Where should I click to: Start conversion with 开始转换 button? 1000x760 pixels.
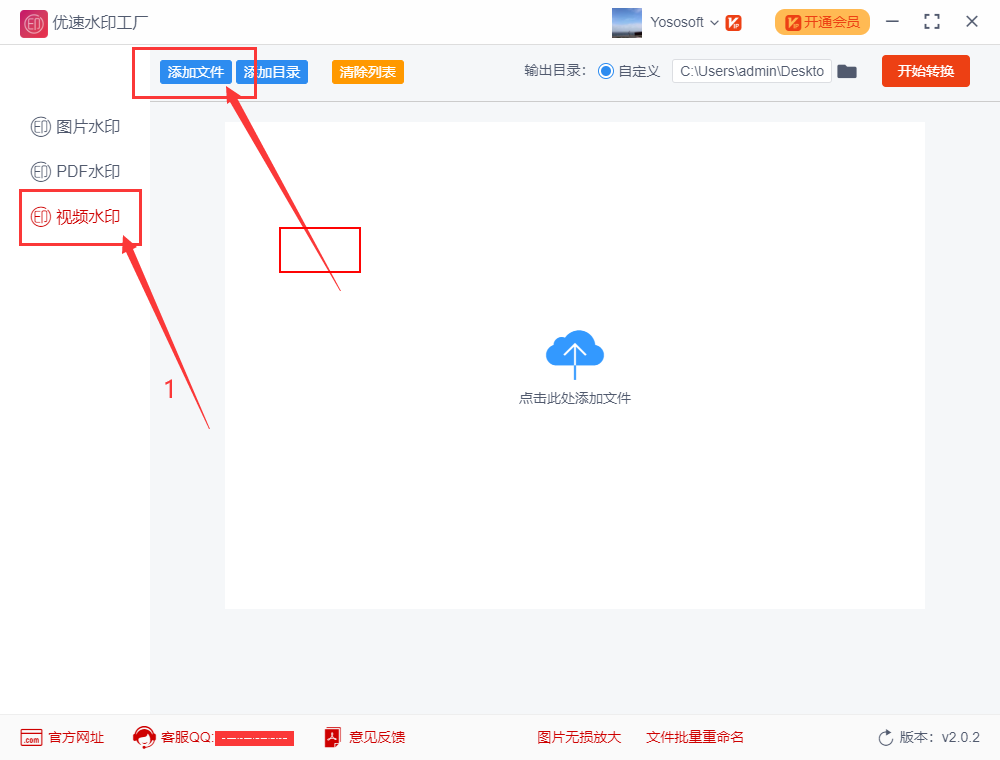[925, 71]
